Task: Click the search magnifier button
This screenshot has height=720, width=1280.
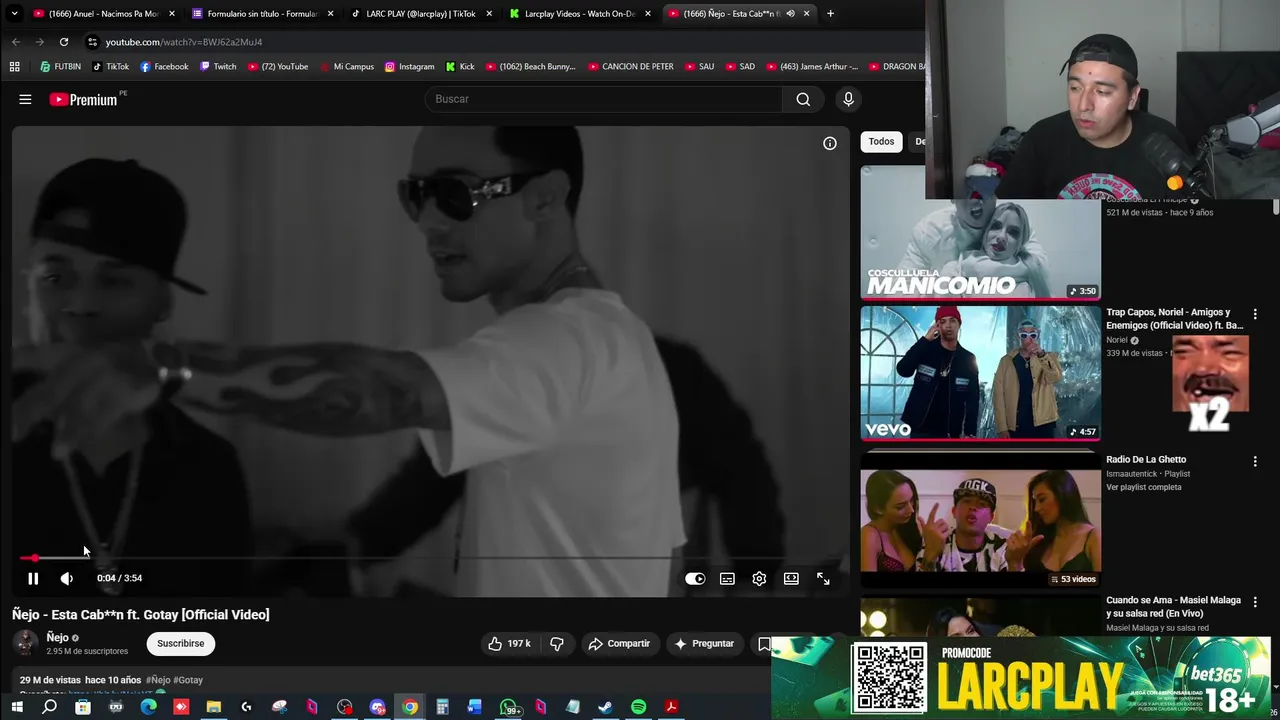Action: [803, 99]
